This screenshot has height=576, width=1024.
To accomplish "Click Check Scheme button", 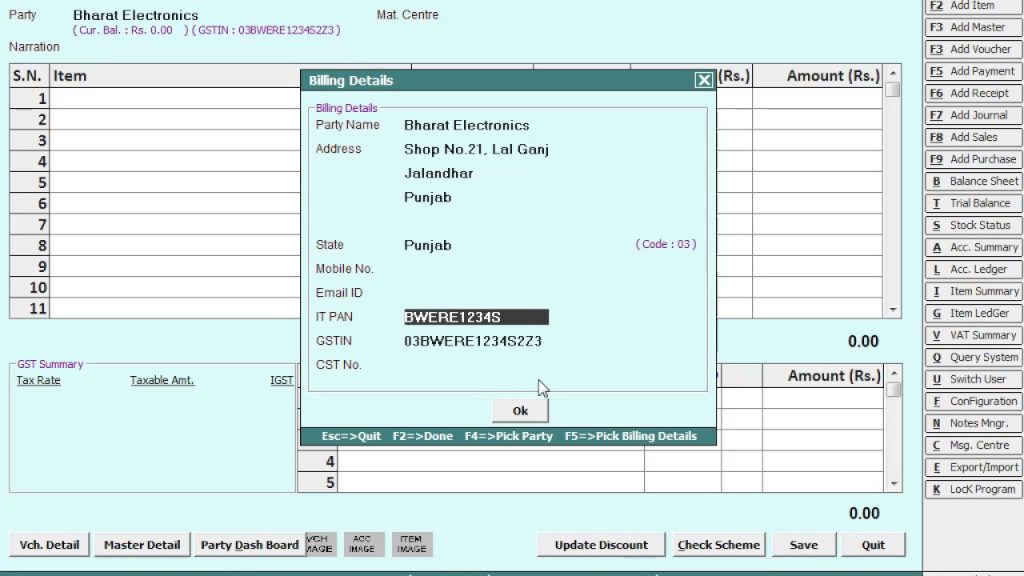I will pos(718,545).
